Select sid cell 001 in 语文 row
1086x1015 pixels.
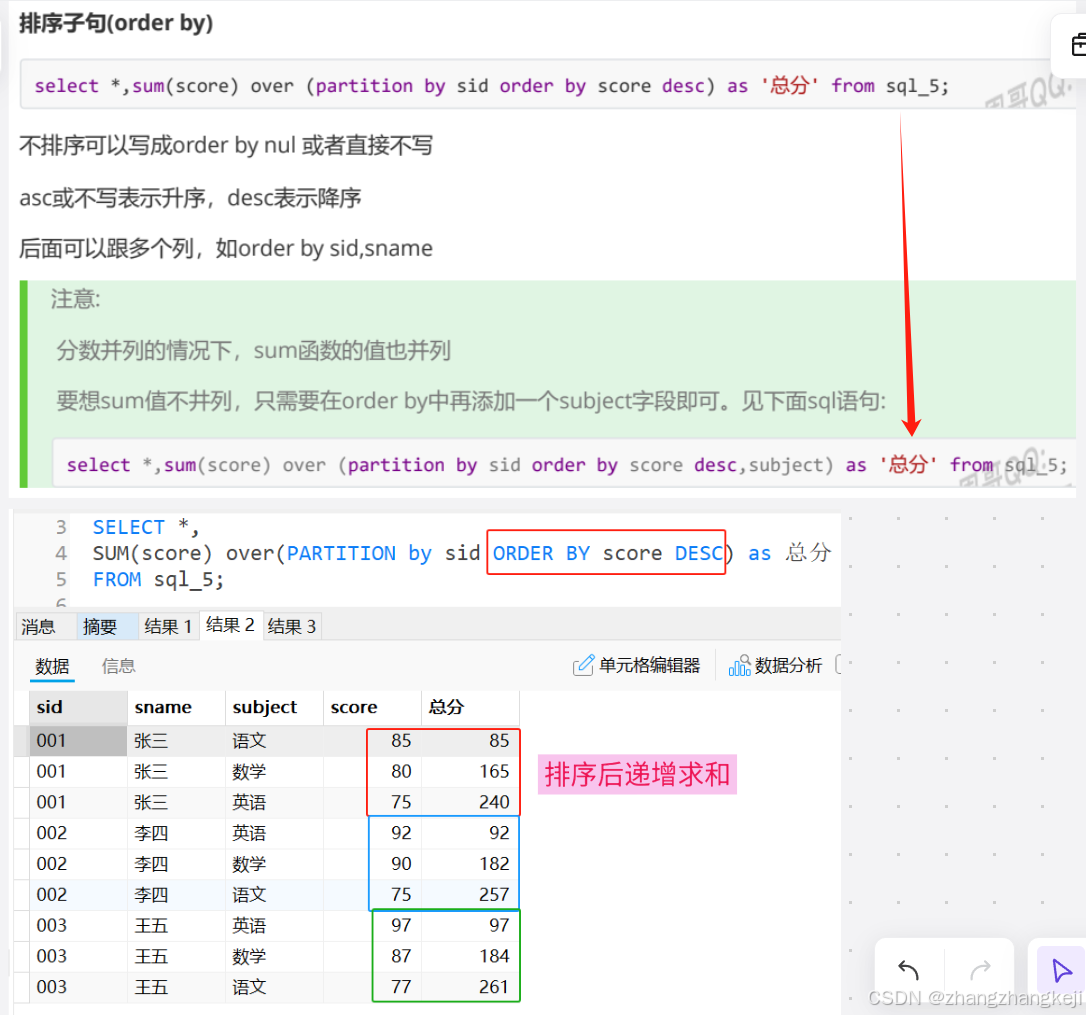[x=78, y=741]
